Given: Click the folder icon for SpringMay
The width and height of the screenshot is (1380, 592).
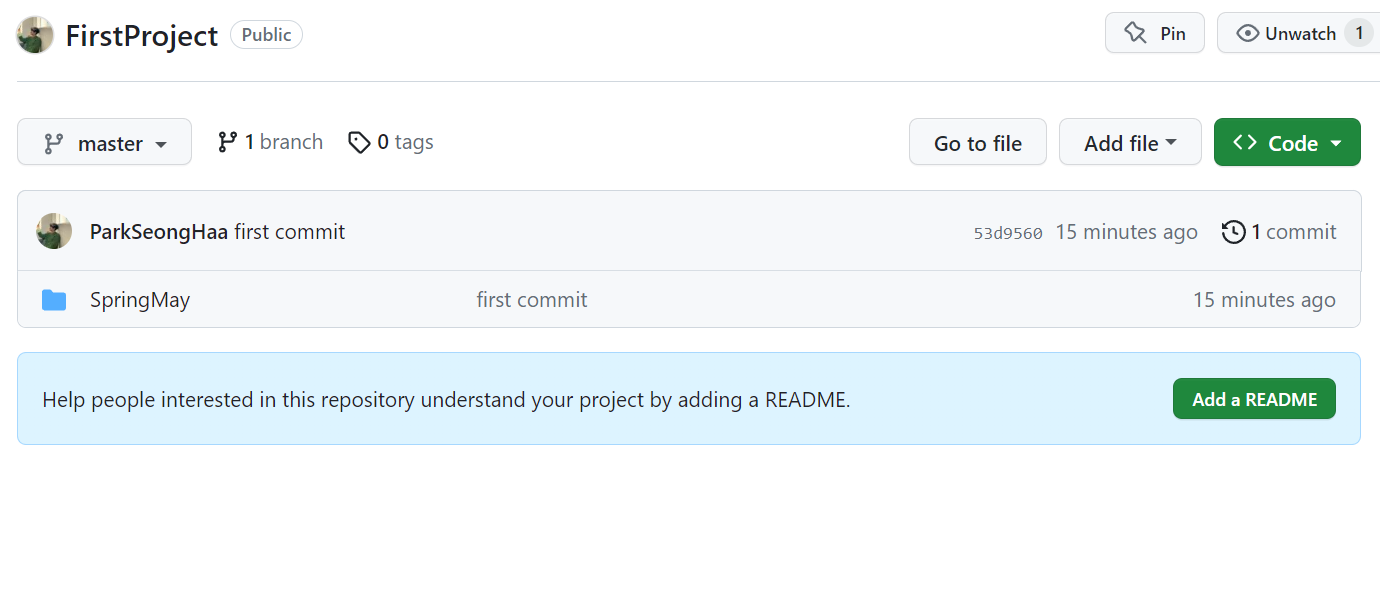Looking at the screenshot, I should pyautogui.click(x=54, y=300).
